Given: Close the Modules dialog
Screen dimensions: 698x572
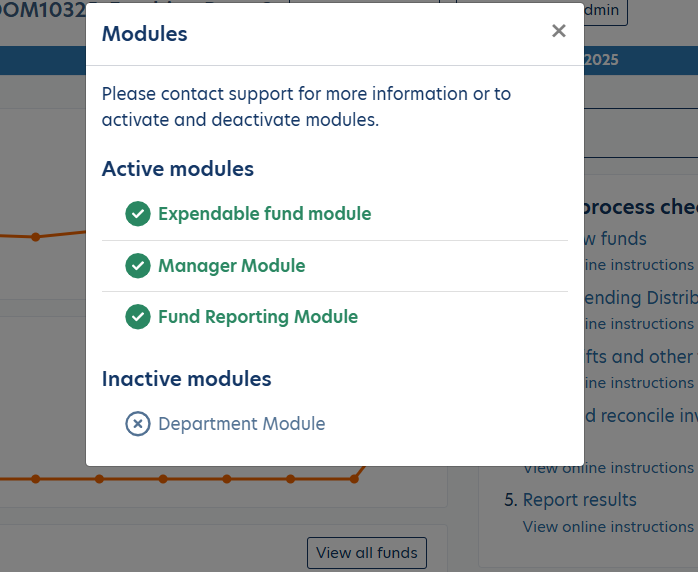Looking at the screenshot, I should (559, 31).
